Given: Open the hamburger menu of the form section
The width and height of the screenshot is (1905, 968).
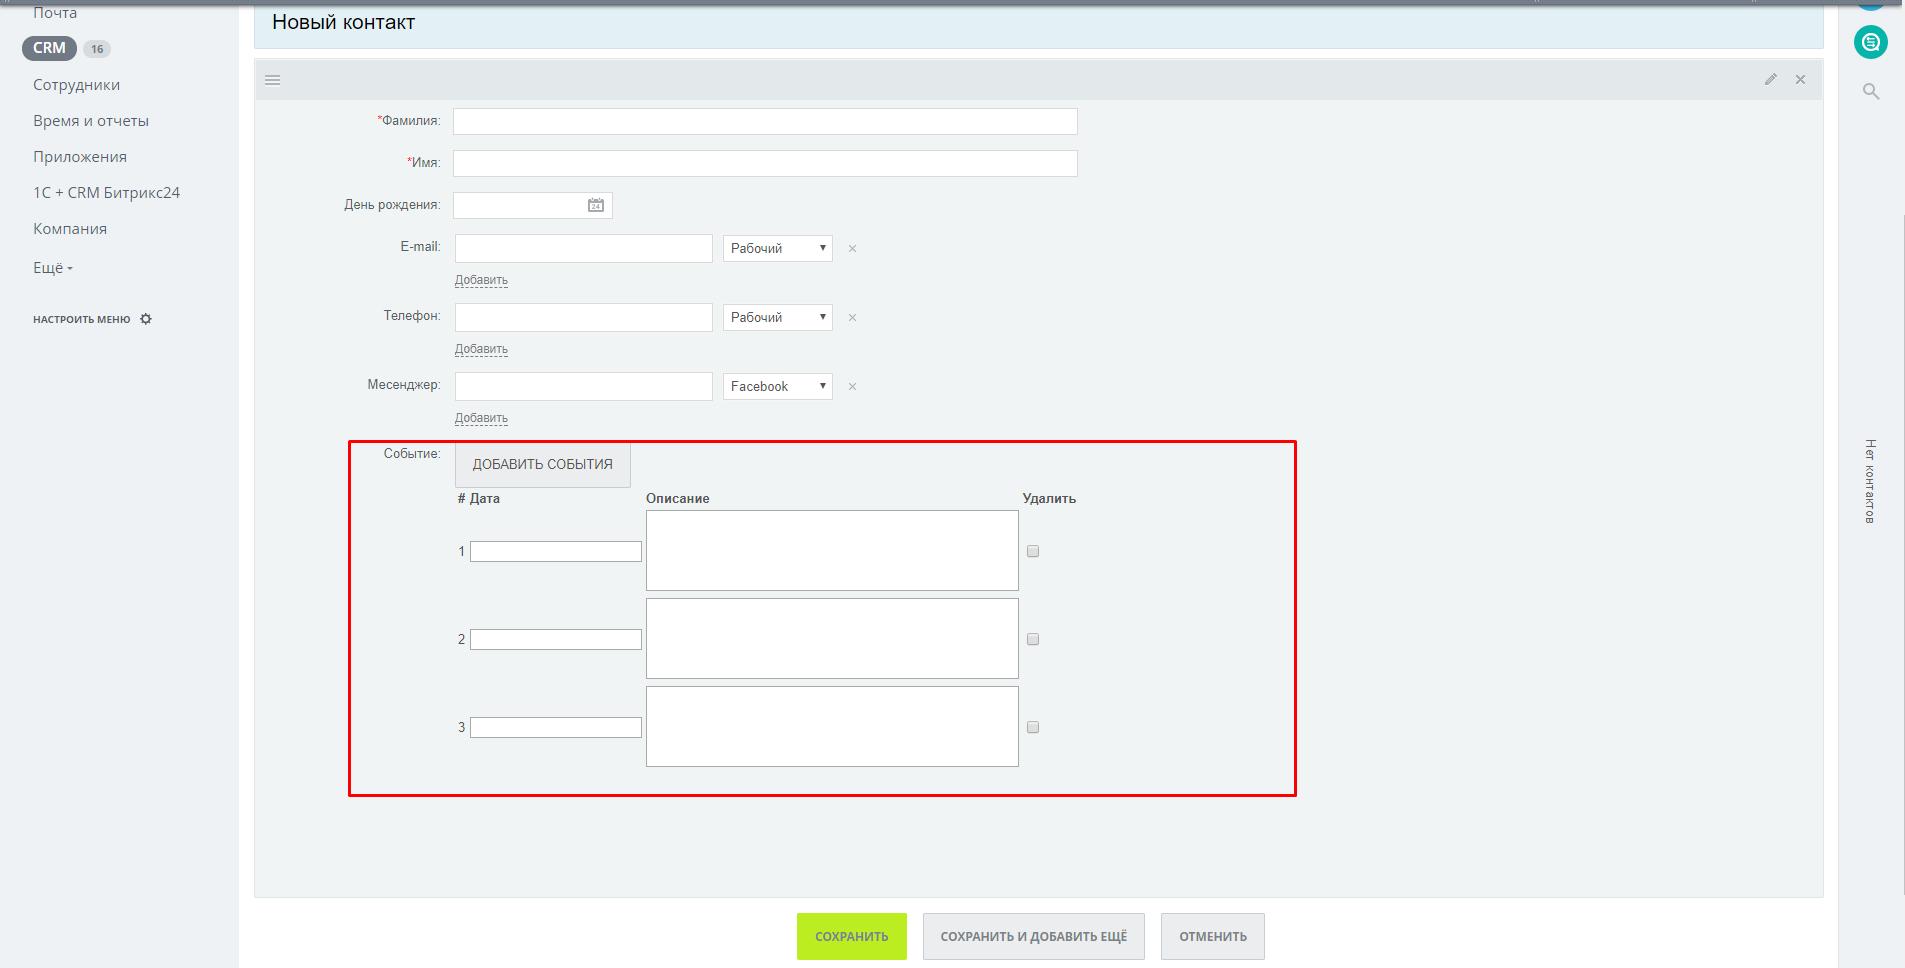Looking at the screenshot, I should [273, 80].
